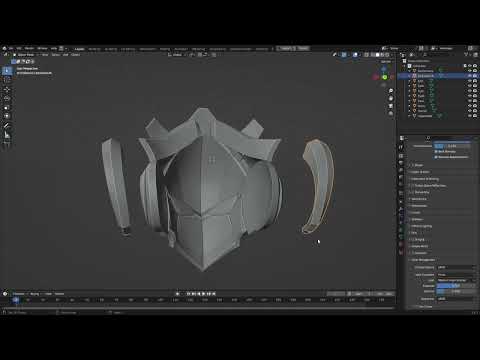Select the Cursor tool in toolbar
480x360 pixels.
(x=7, y=80)
